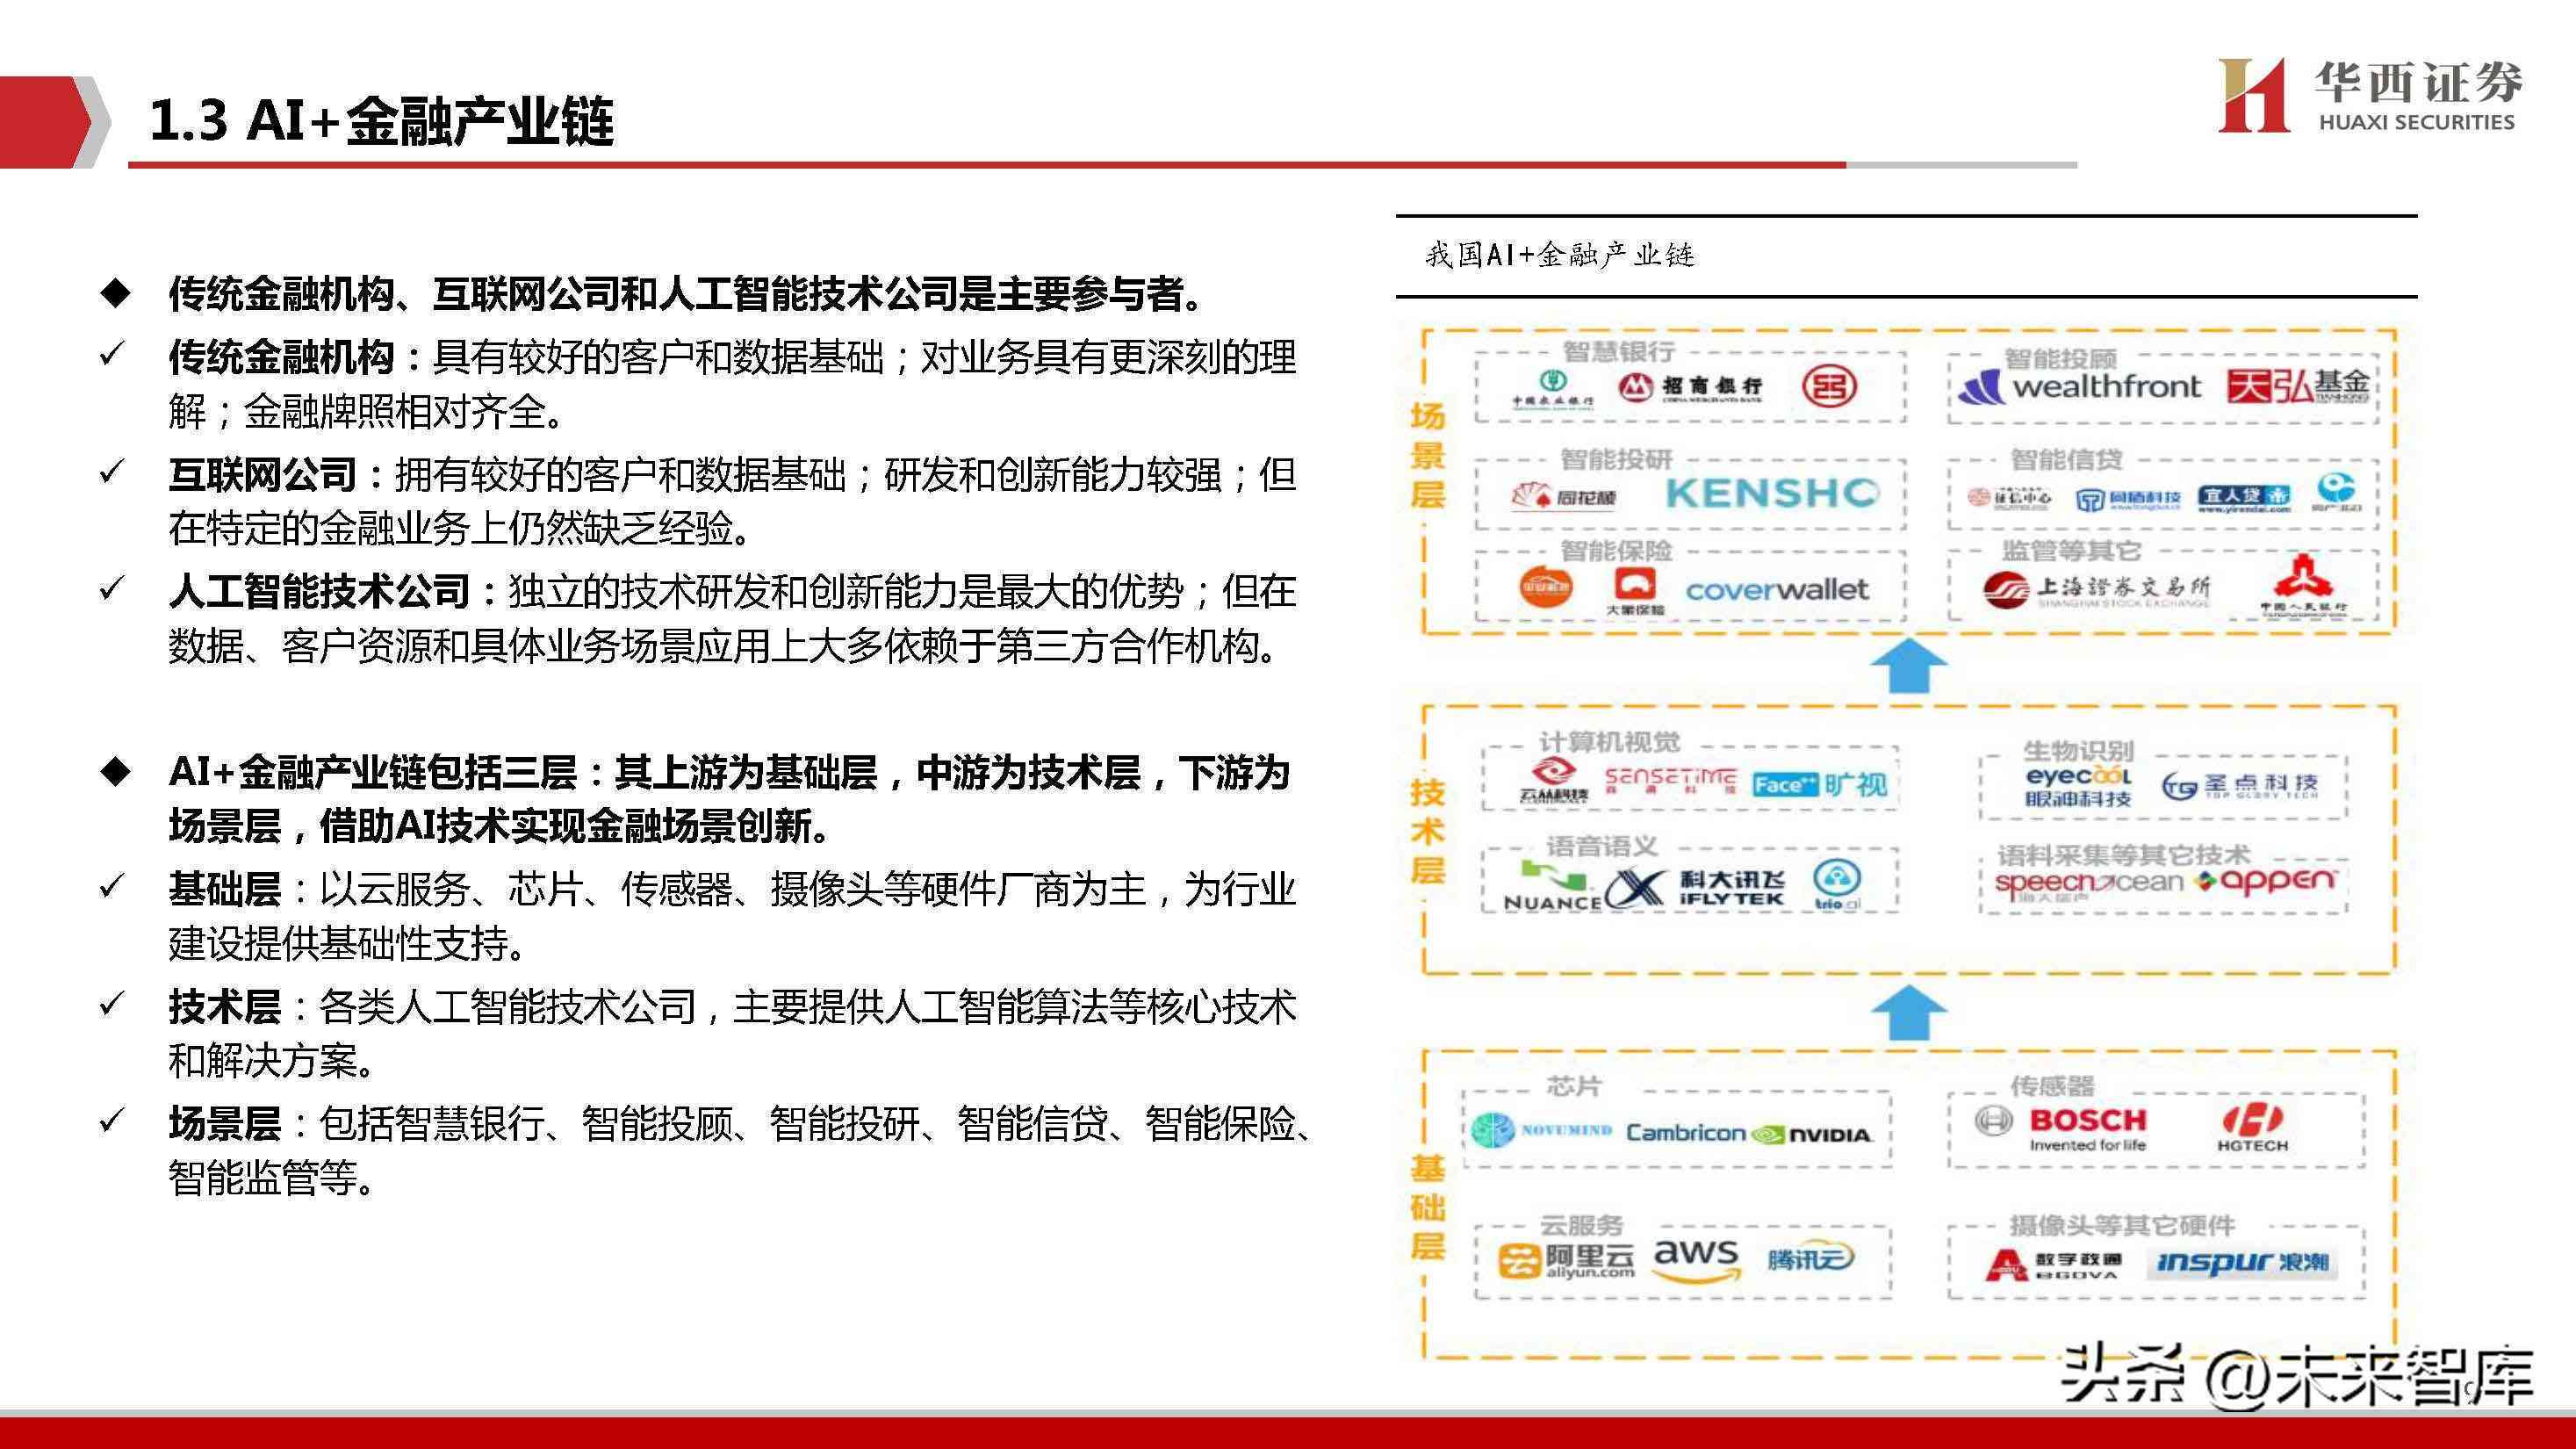The width and height of the screenshot is (2576, 1449).
Task: Click the "摄像头等其它硬件" heading
Action: [x=2122, y=1225]
